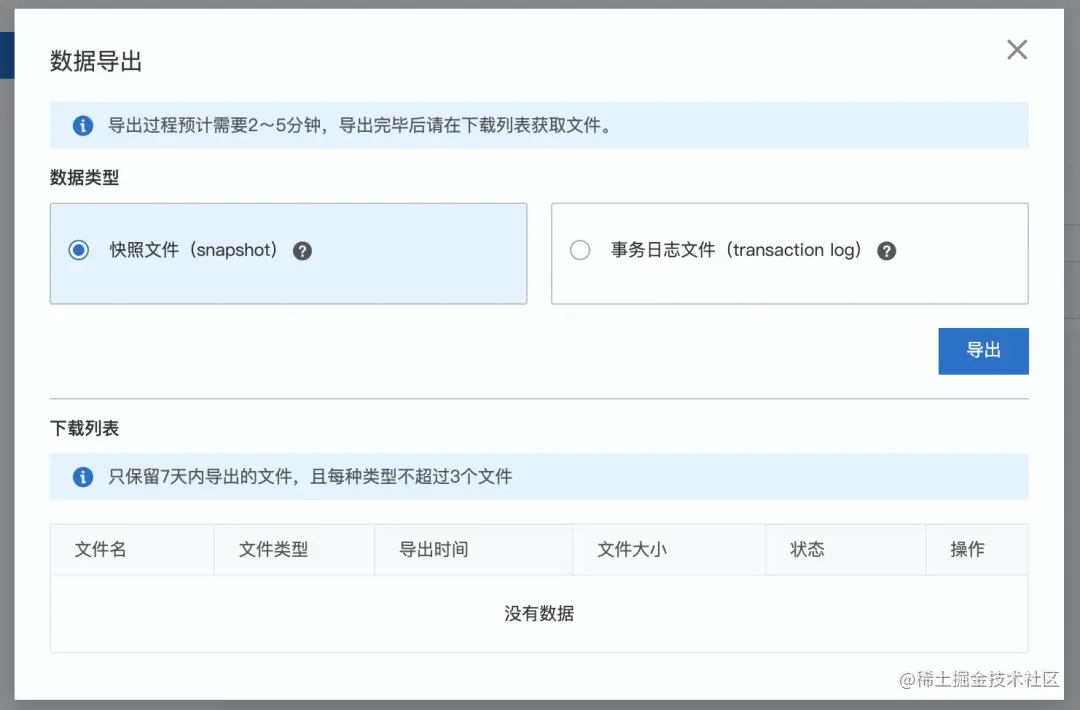
Task: Select the 快照文件 (snapshot) radio button
Action: [x=79, y=250]
